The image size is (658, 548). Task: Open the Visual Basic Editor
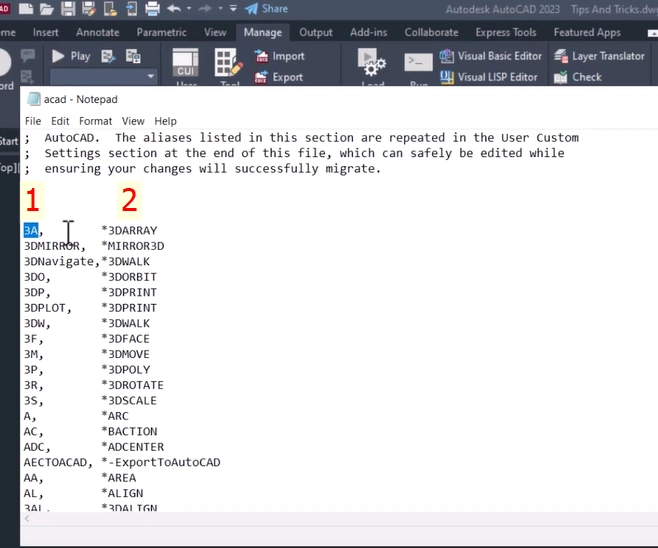491,56
